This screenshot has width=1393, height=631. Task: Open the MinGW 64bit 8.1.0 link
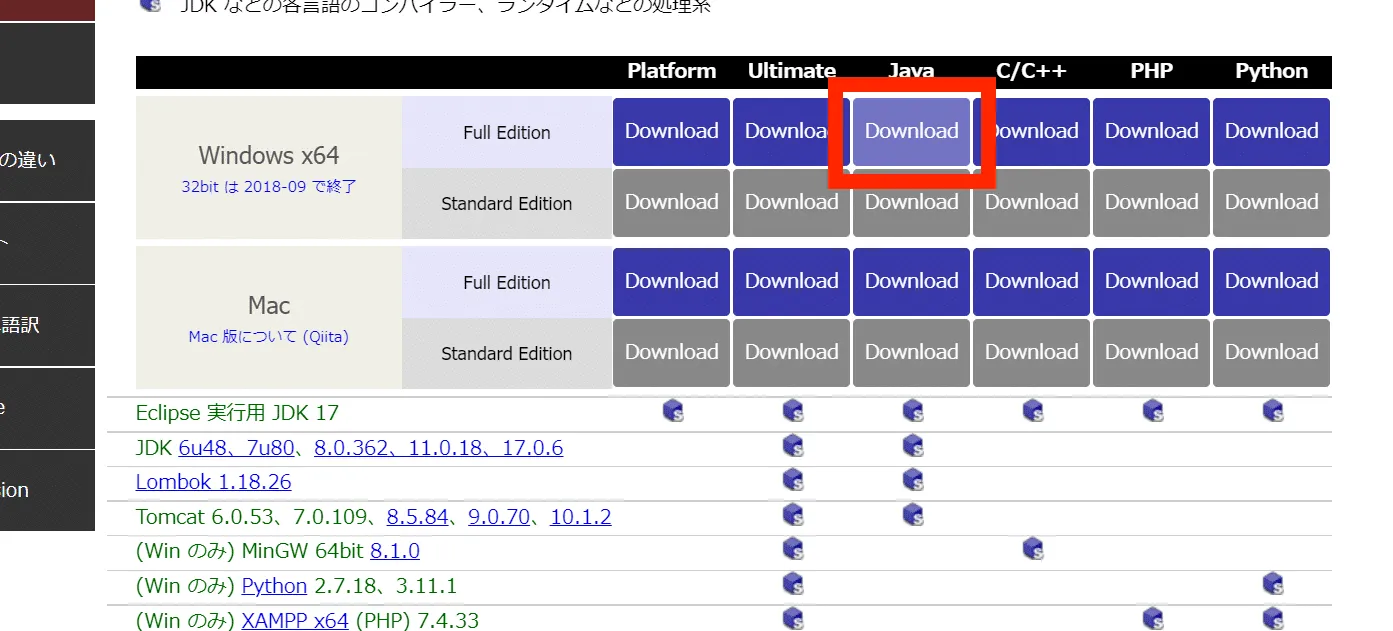coord(395,551)
